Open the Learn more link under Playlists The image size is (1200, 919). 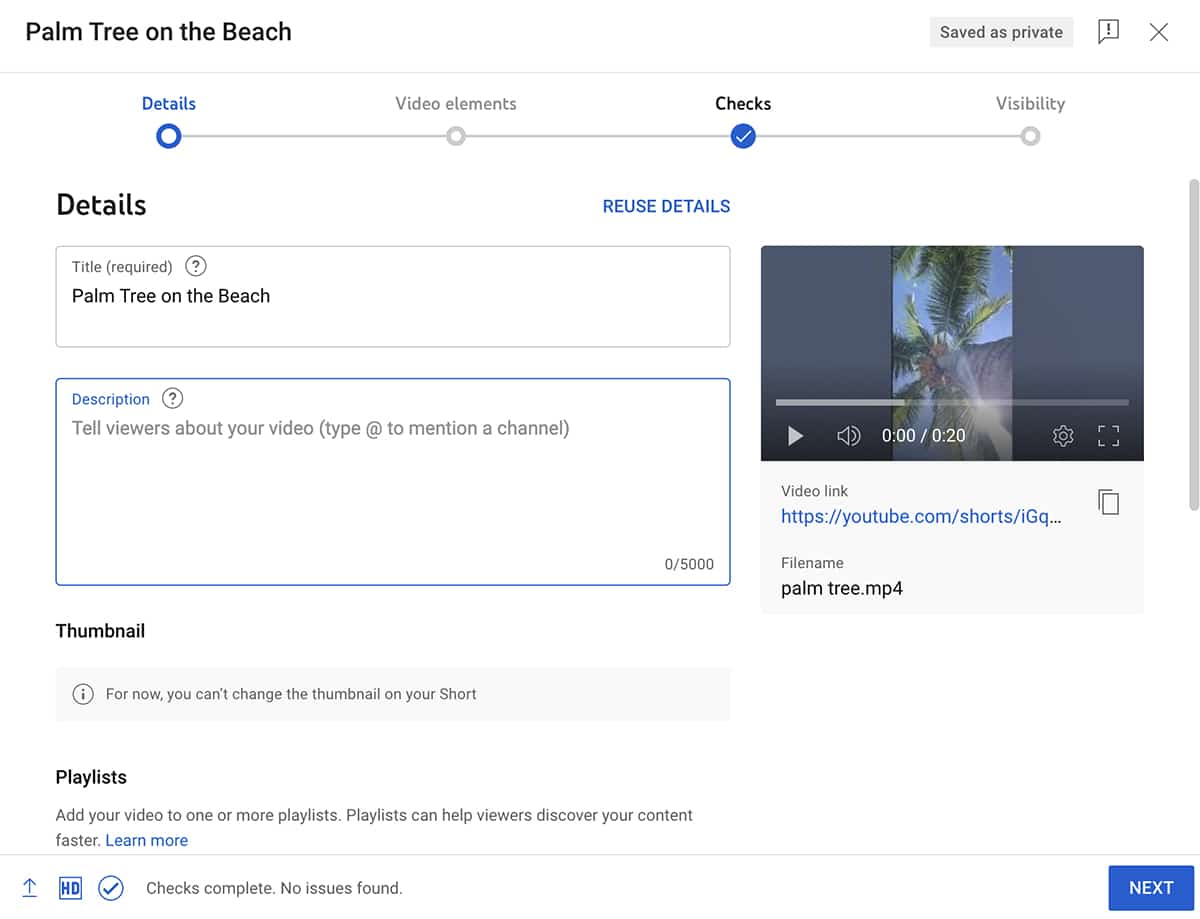(146, 840)
